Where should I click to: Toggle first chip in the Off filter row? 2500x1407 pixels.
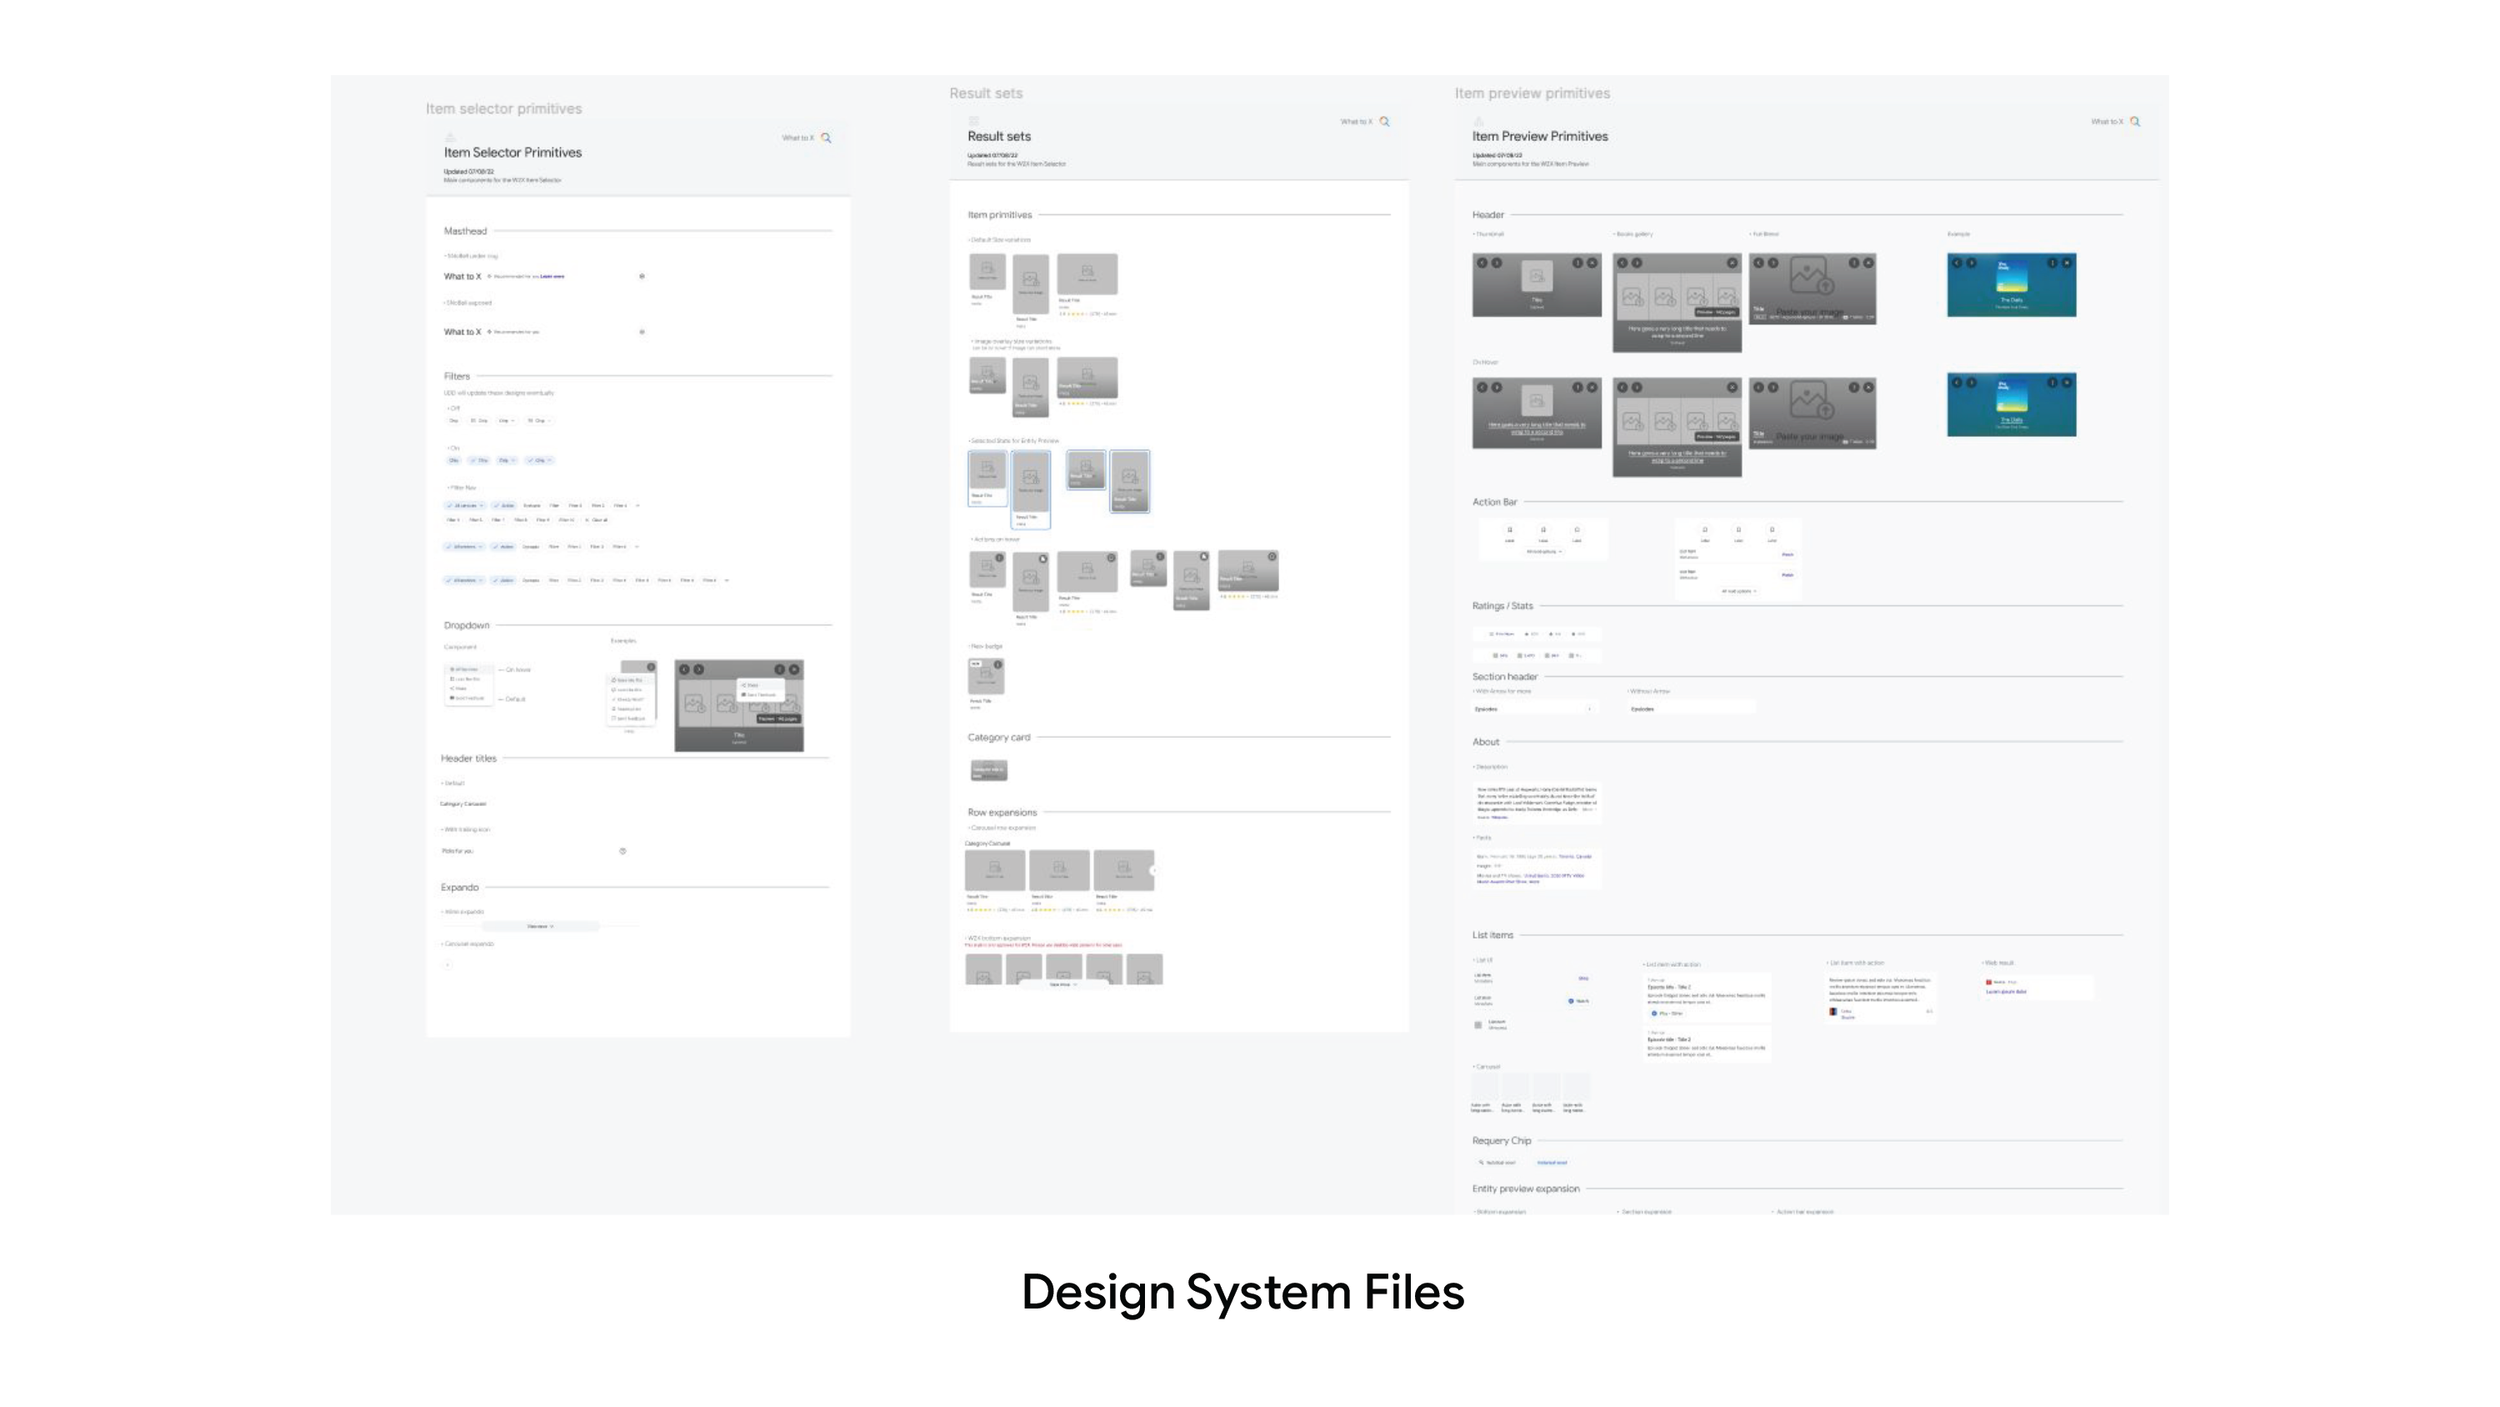[454, 421]
